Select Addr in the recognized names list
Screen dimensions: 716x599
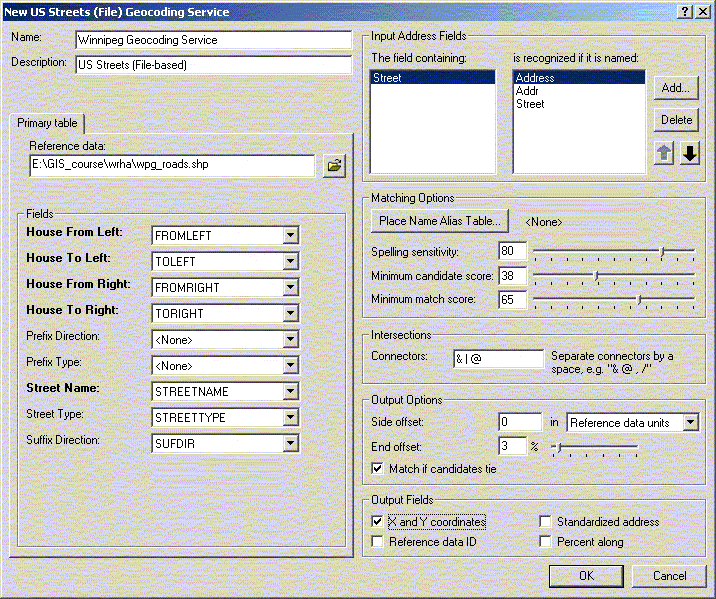pos(528,91)
